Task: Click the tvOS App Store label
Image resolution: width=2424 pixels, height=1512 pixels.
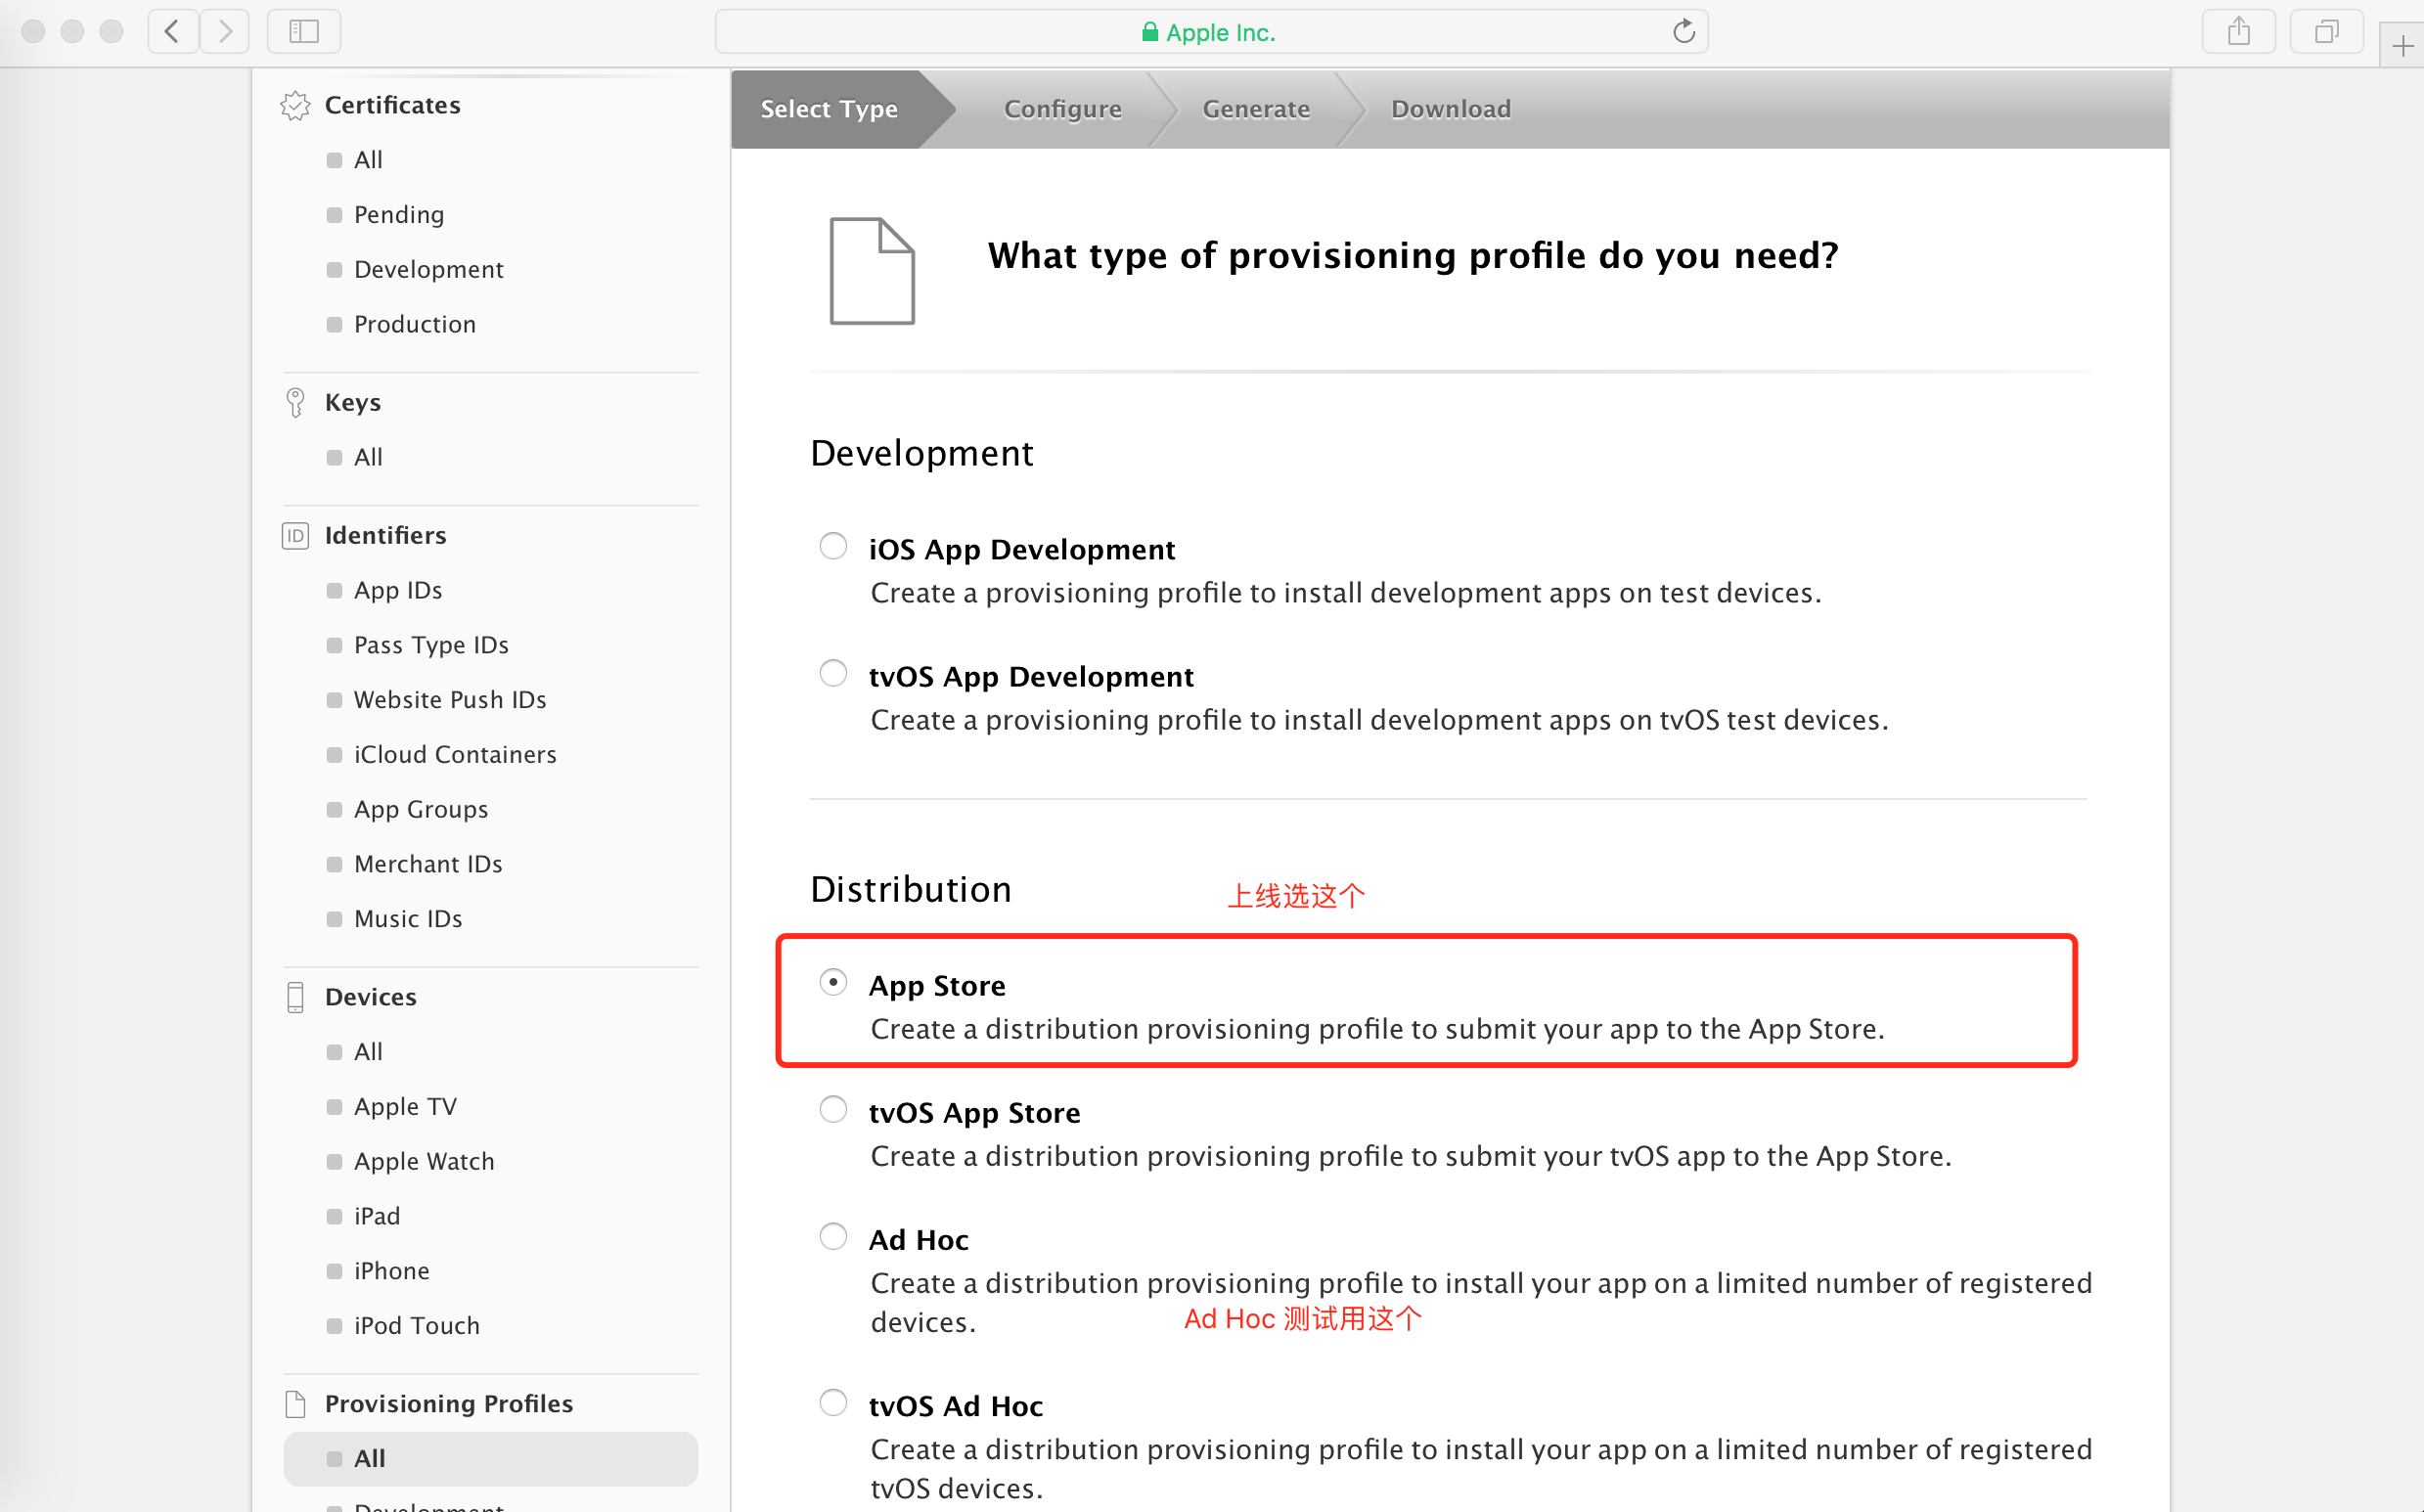Action: tap(975, 1113)
